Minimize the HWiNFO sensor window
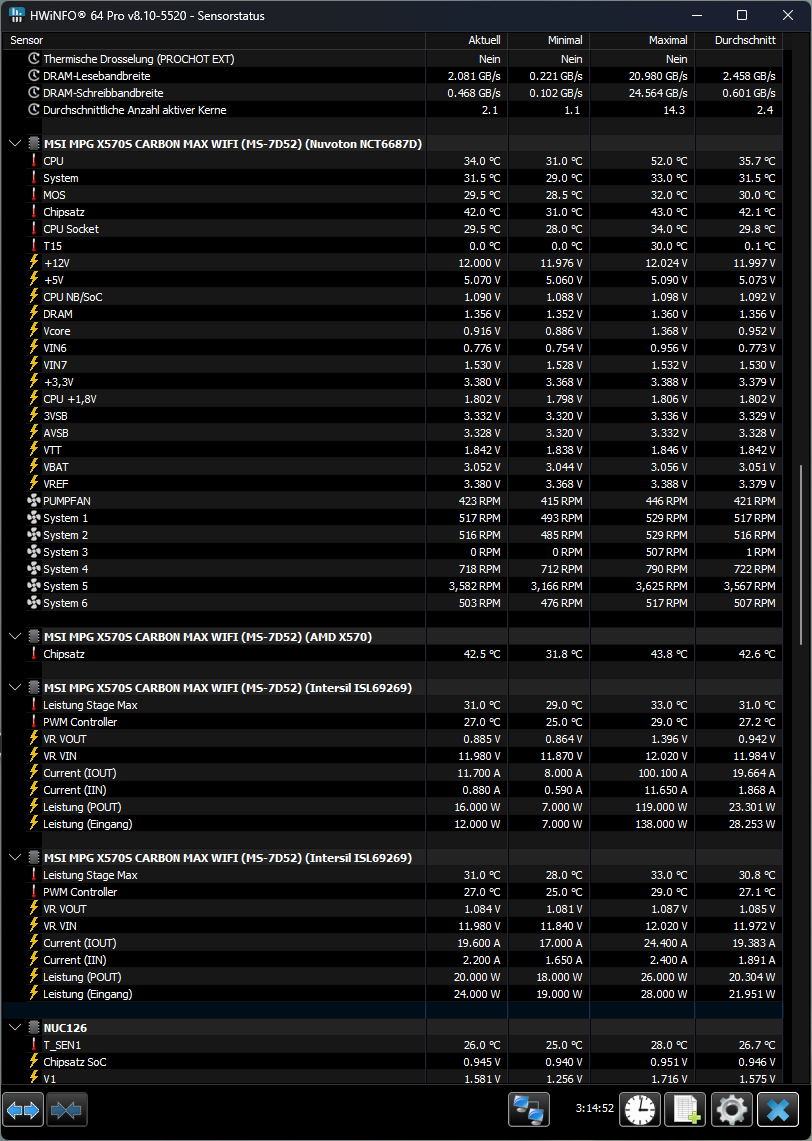 (x=697, y=15)
